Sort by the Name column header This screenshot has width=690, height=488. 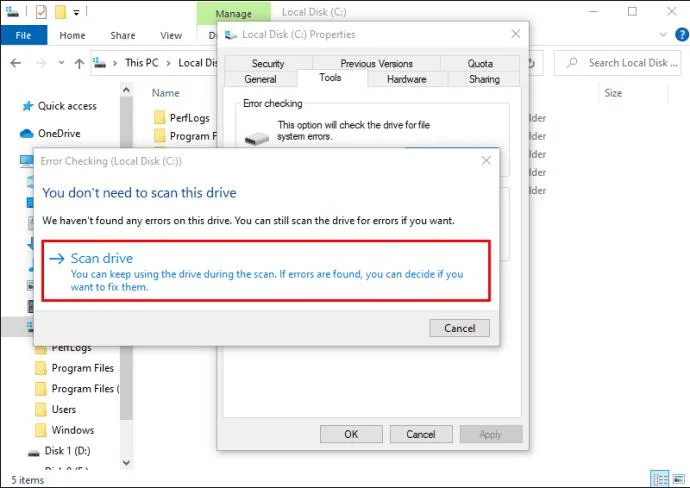coord(165,93)
